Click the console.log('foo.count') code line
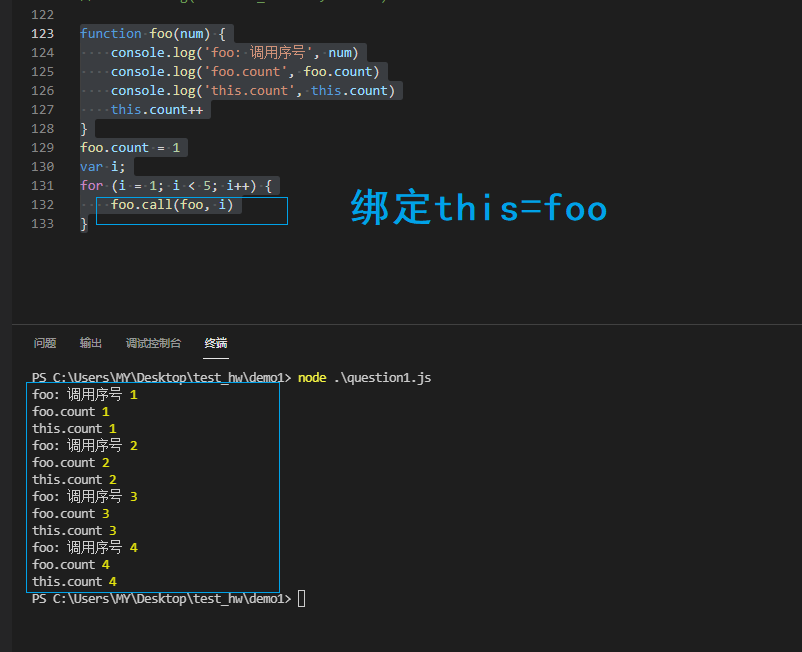 [245, 72]
